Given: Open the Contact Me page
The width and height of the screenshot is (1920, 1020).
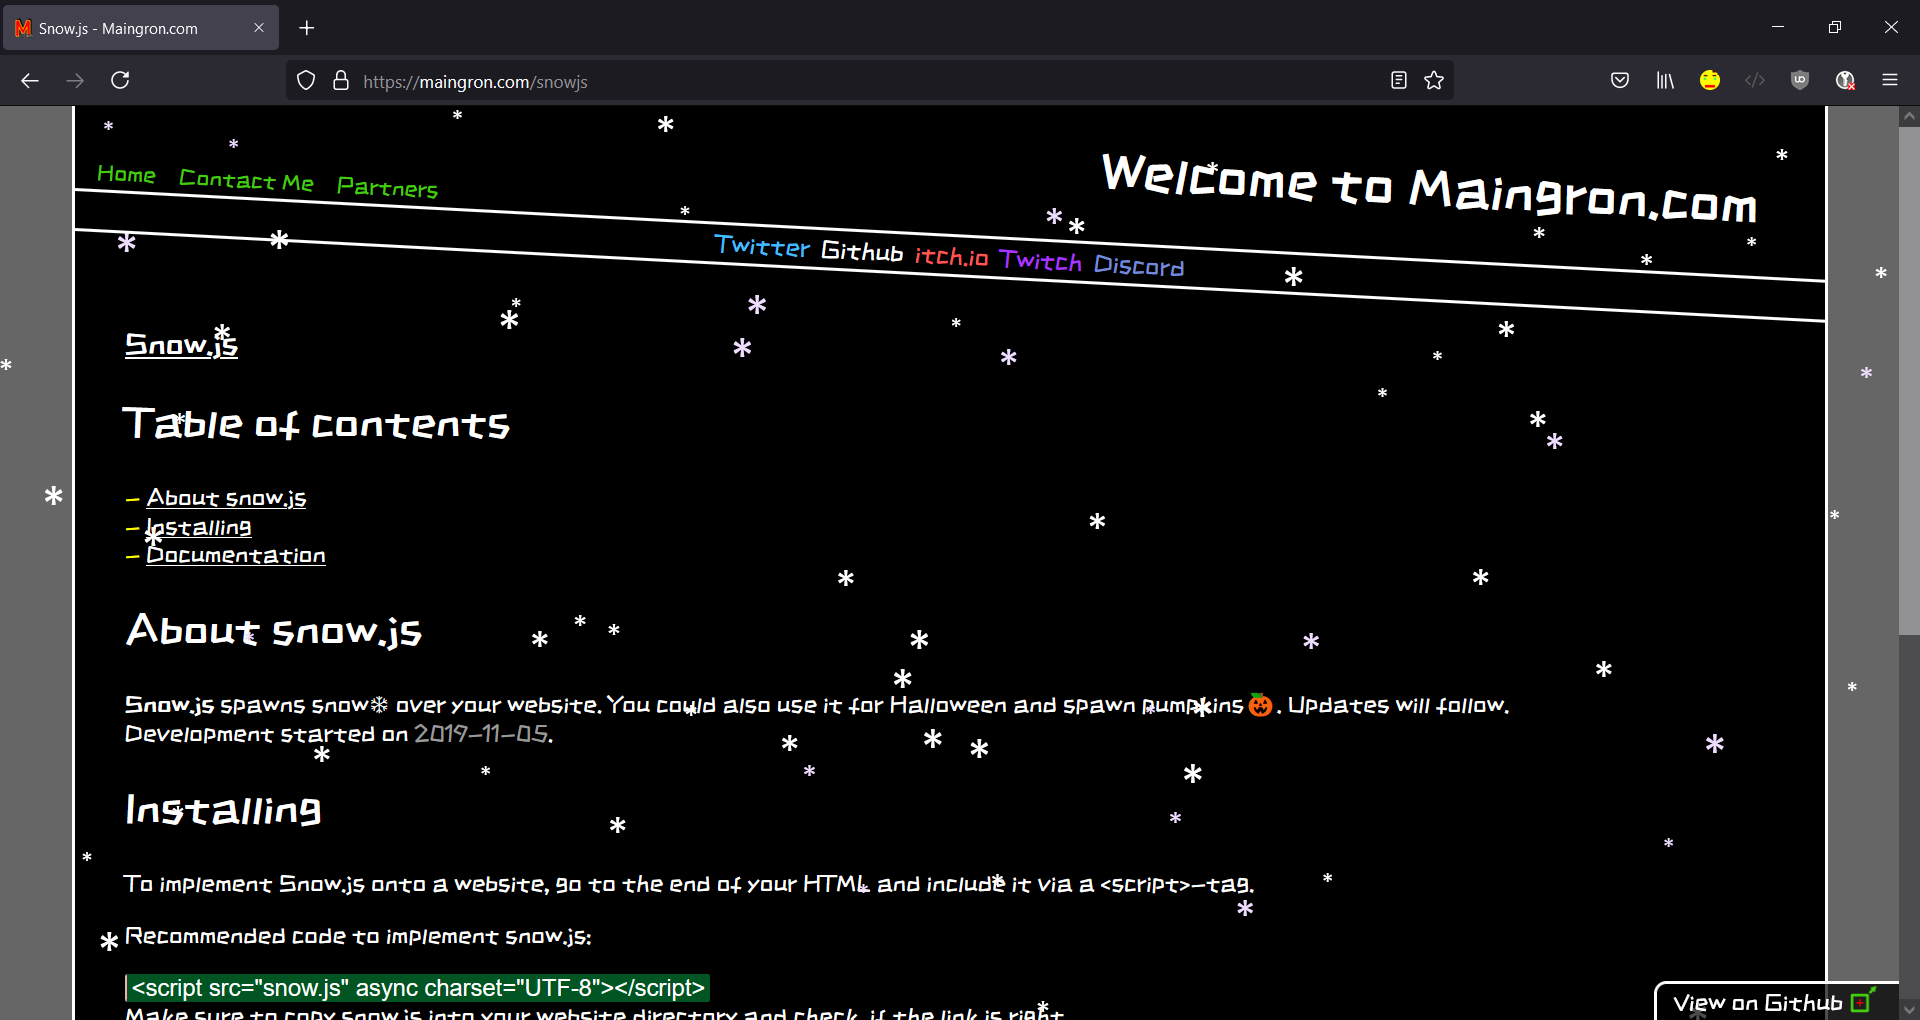Looking at the screenshot, I should 246,180.
